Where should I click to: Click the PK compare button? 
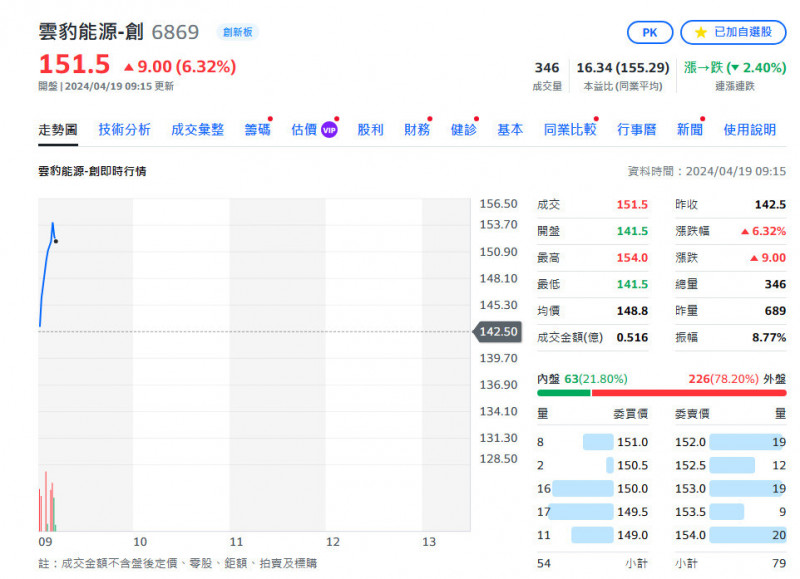(x=649, y=33)
